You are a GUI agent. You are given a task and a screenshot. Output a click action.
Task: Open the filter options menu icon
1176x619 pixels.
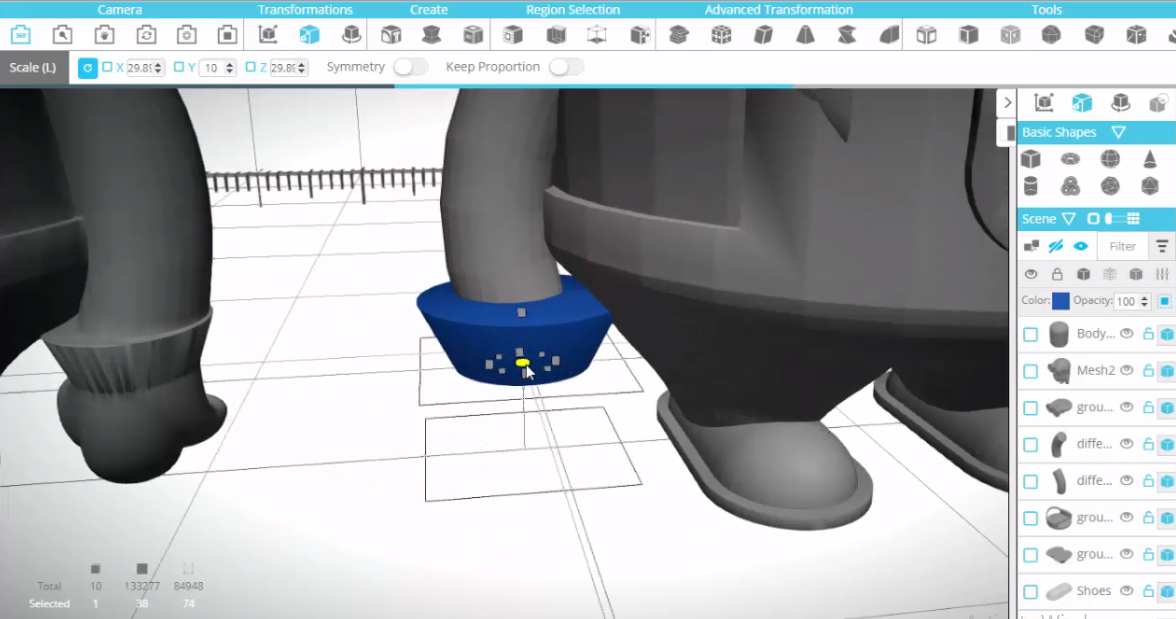point(1162,246)
